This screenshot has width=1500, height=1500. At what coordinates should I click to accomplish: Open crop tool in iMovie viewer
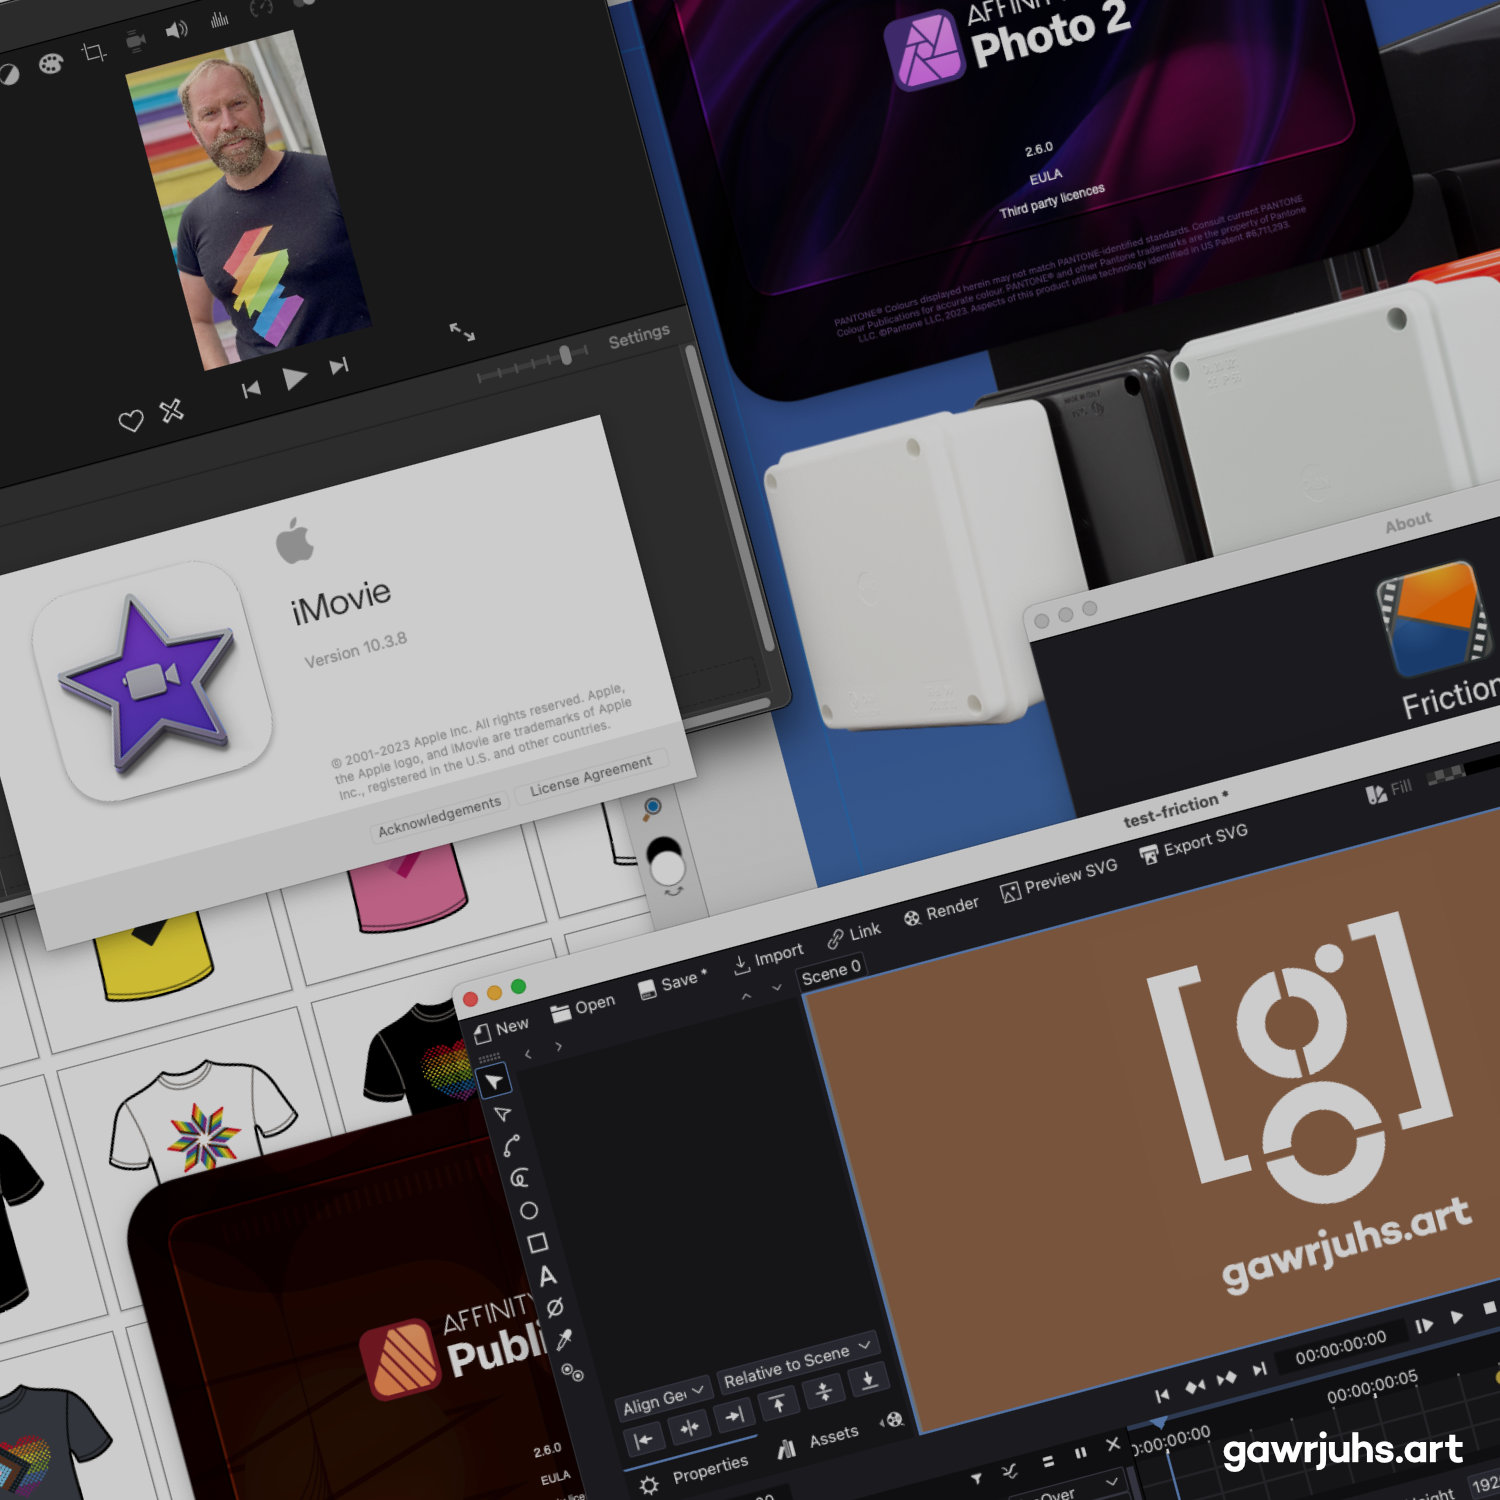(x=93, y=52)
